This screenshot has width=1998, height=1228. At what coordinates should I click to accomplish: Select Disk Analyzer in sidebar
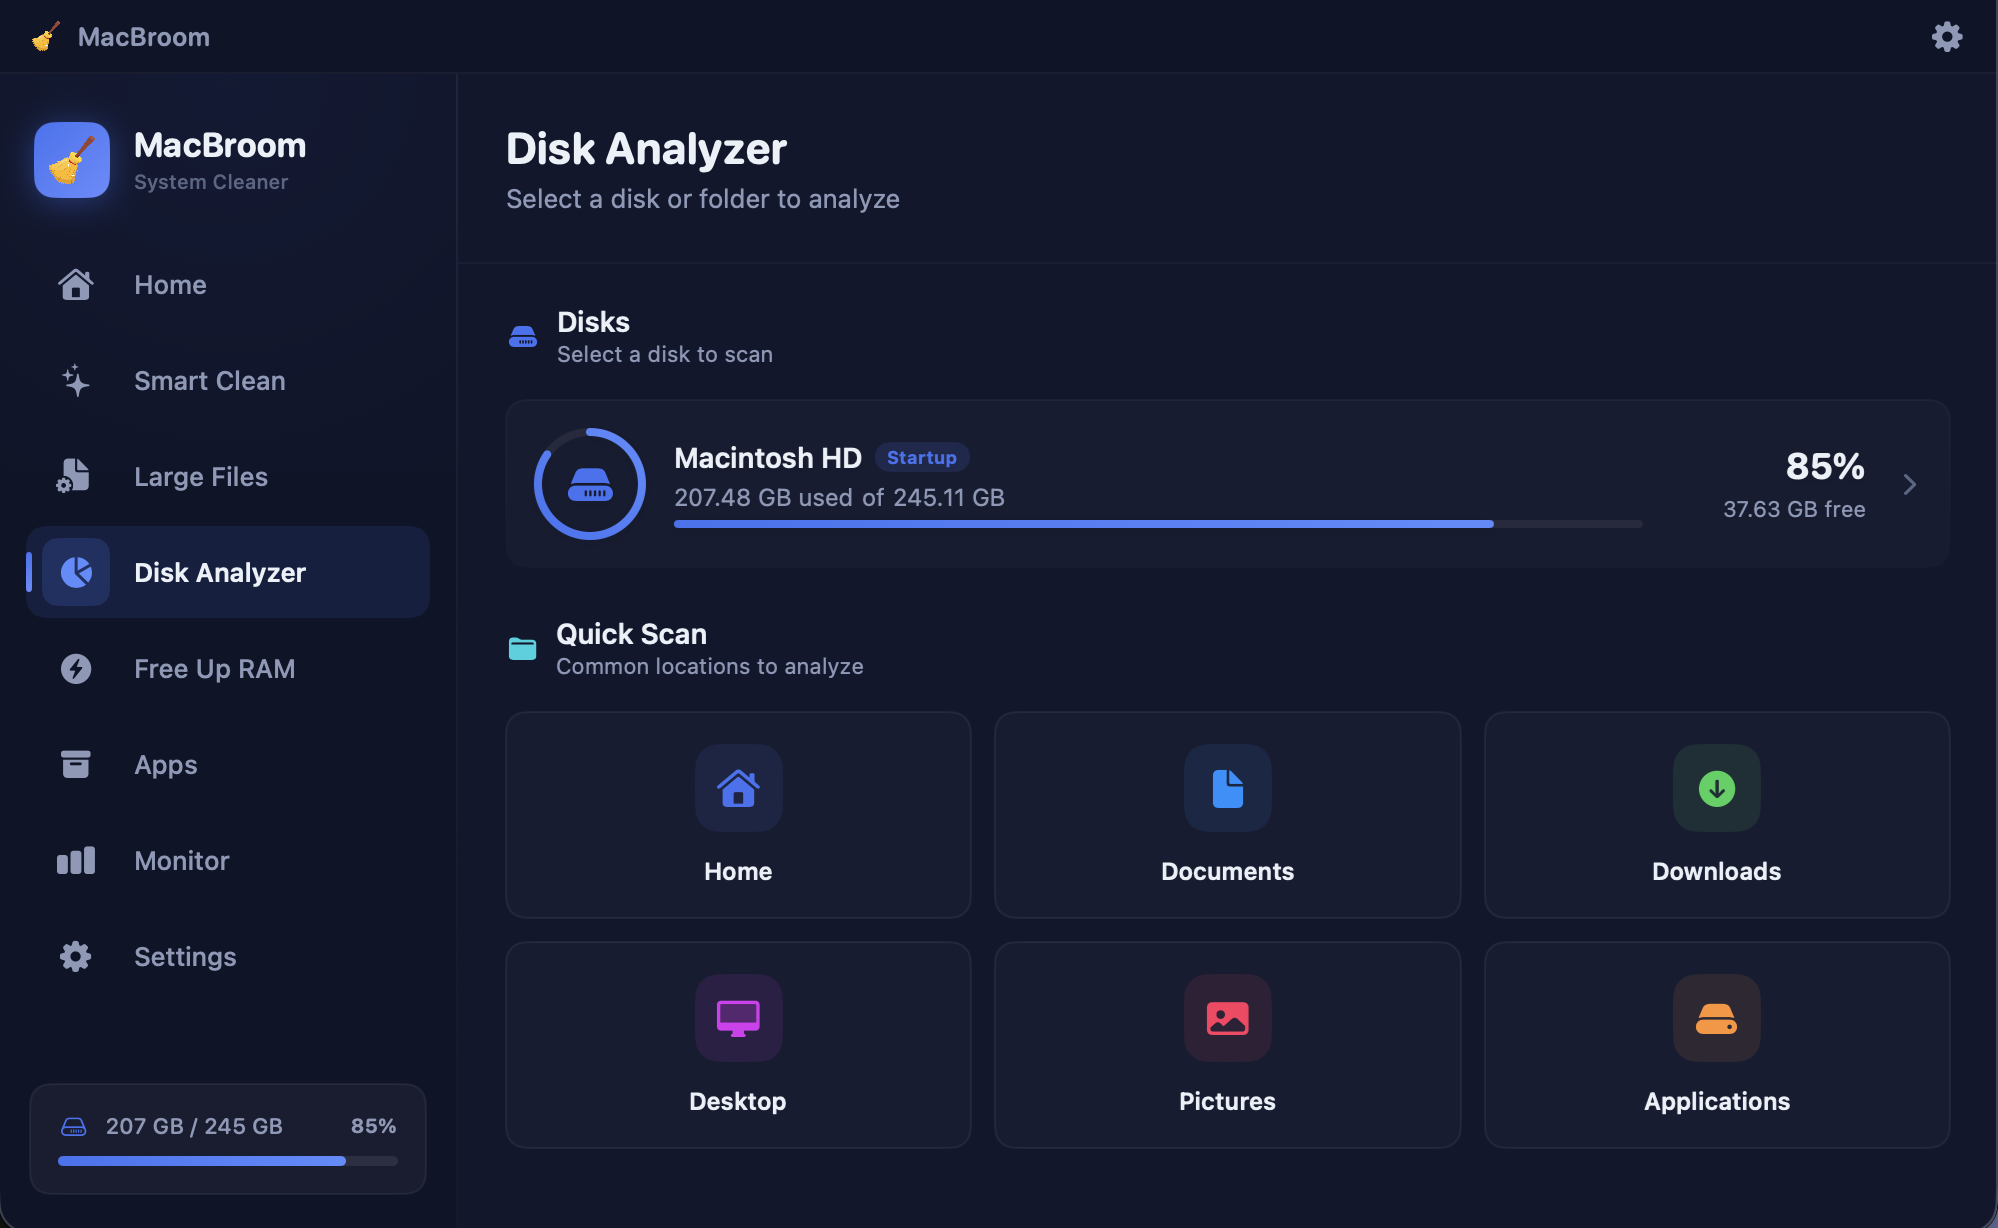228,572
